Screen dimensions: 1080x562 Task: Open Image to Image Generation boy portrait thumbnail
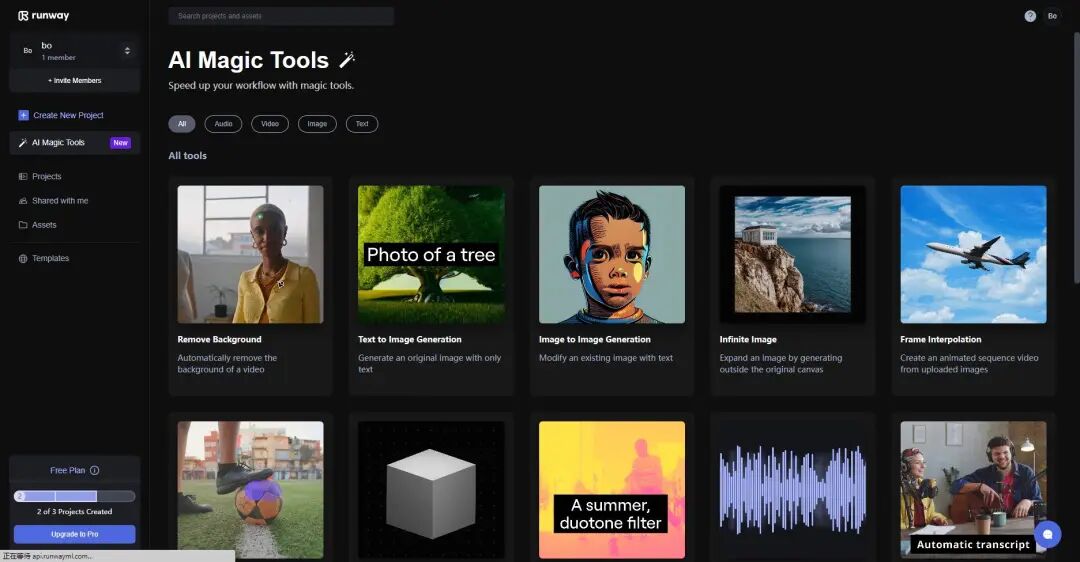tap(612, 254)
